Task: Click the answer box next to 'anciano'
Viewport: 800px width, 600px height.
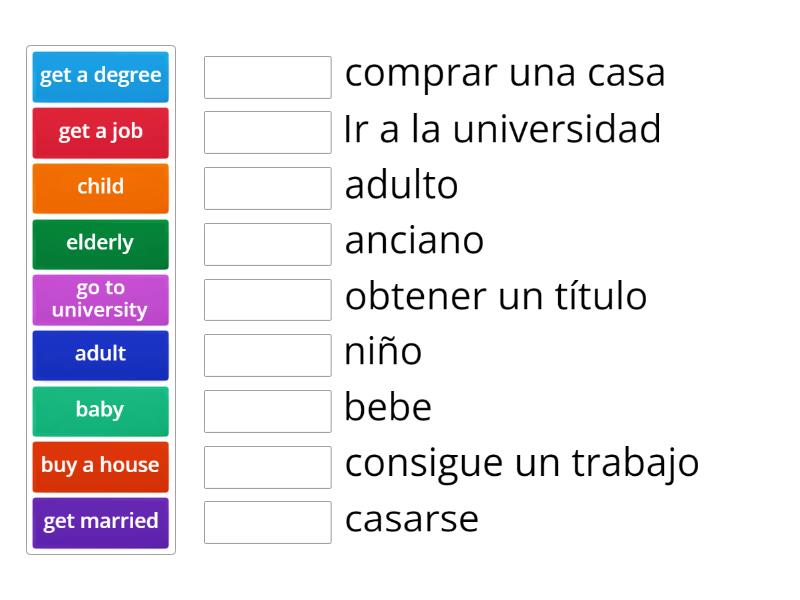Action: pyautogui.click(x=267, y=242)
